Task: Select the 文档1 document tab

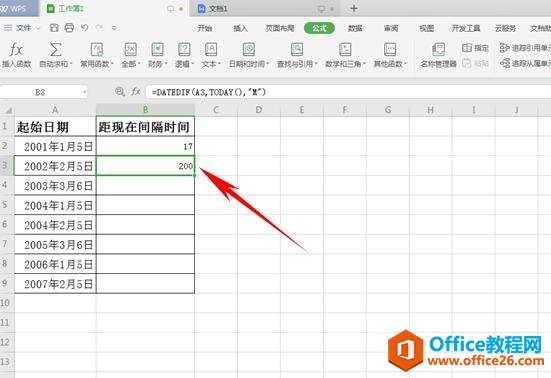Action: pyautogui.click(x=266, y=8)
